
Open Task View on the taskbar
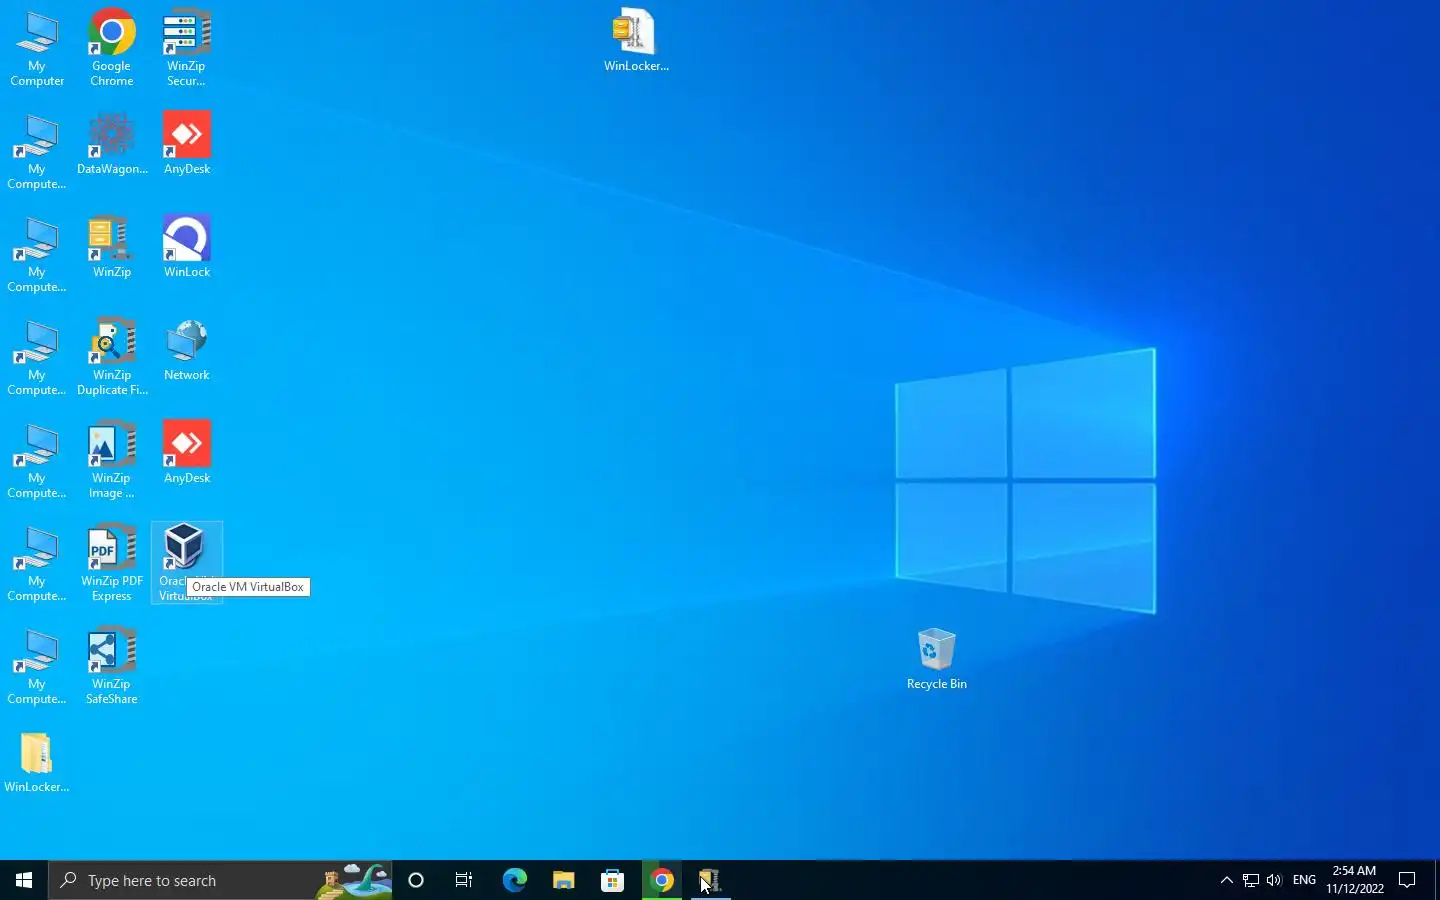coord(464,880)
